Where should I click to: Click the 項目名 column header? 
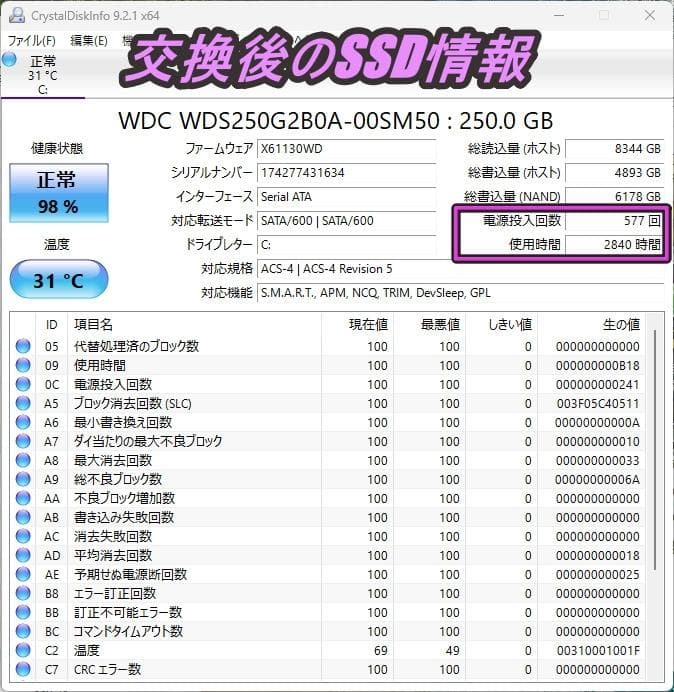click(x=194, y=325)
